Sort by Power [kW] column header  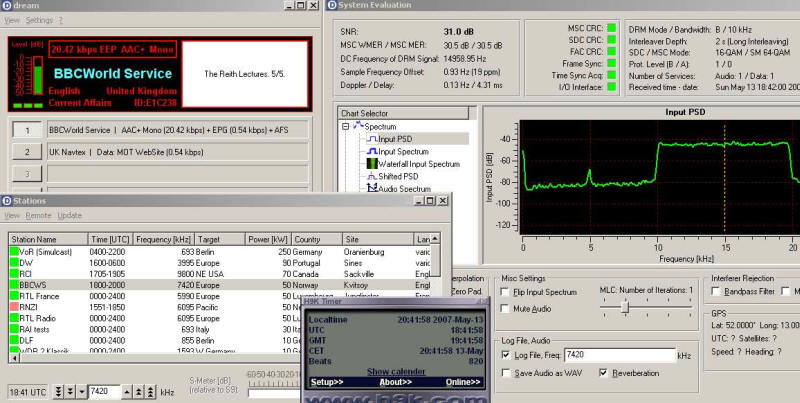coord(268,239)
